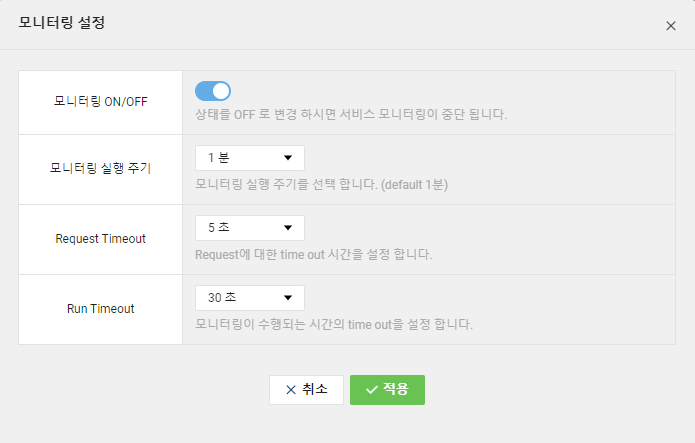Click the arrow icon beside 5 초
The image size is (695, 443).
click(287, 228)
